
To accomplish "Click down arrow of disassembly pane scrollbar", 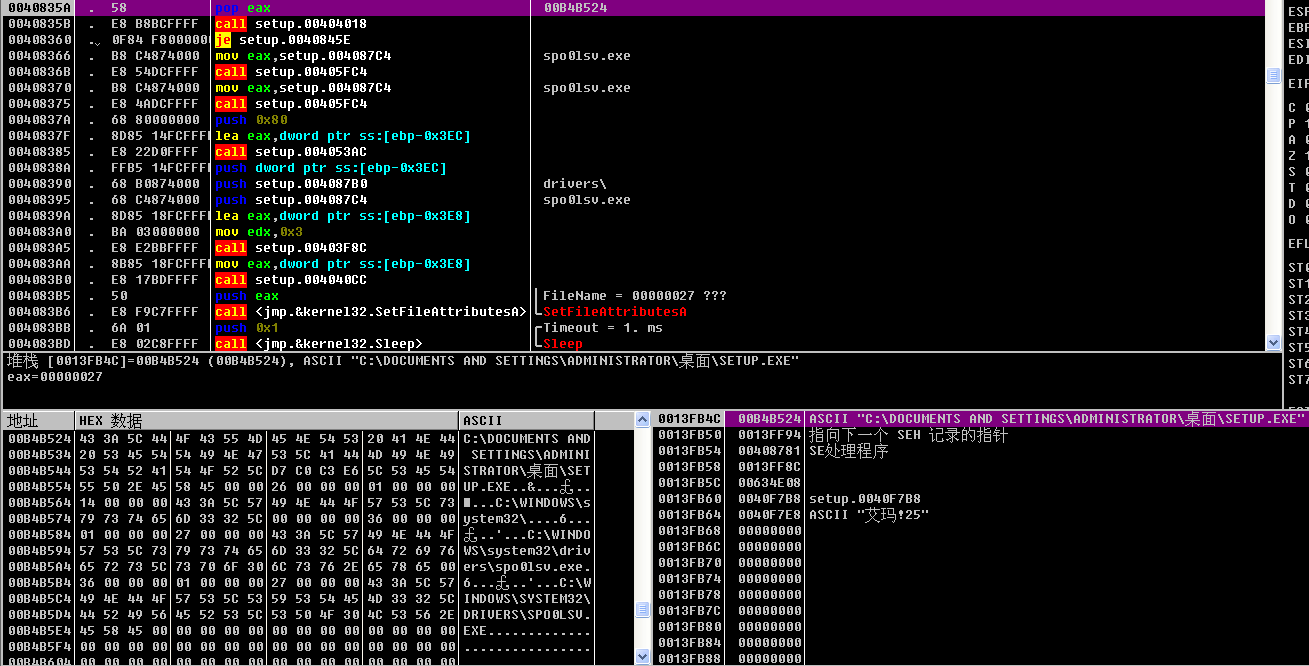I will pos(1273,343).
